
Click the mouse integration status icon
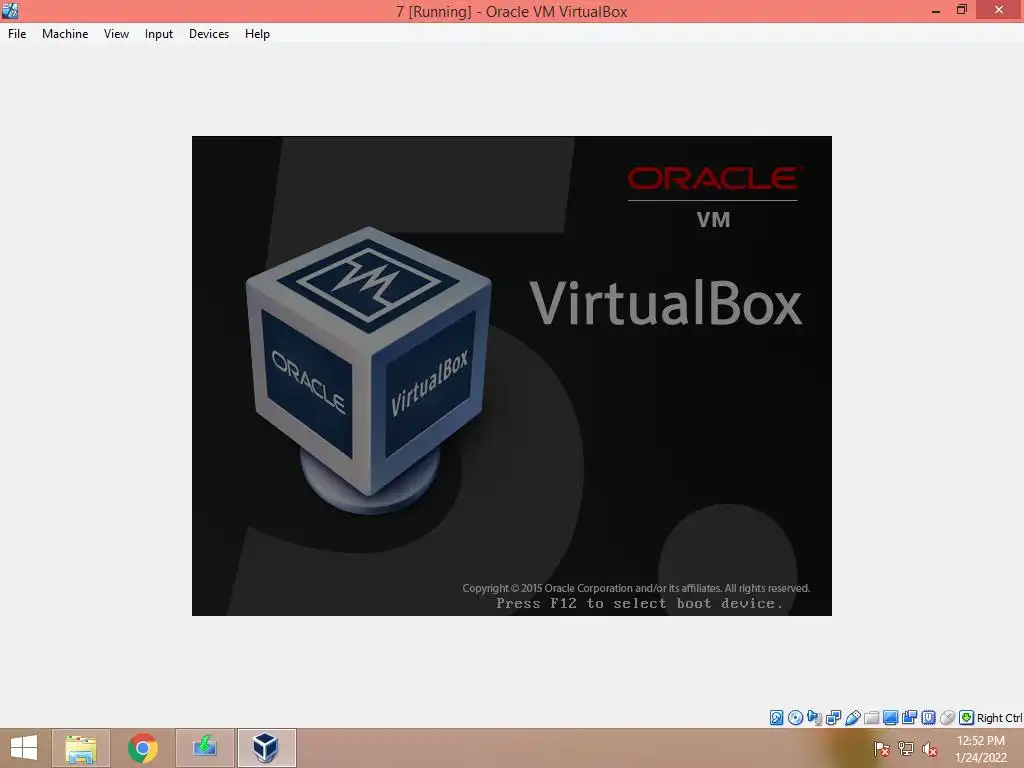click(x=947, y=718)
